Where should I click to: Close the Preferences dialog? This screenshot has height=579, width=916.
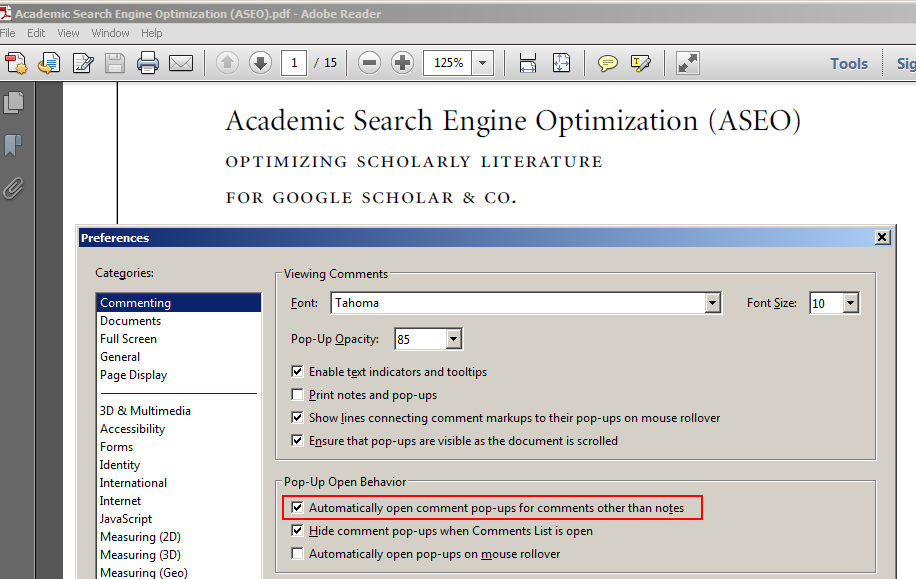(x=882, y=237)
